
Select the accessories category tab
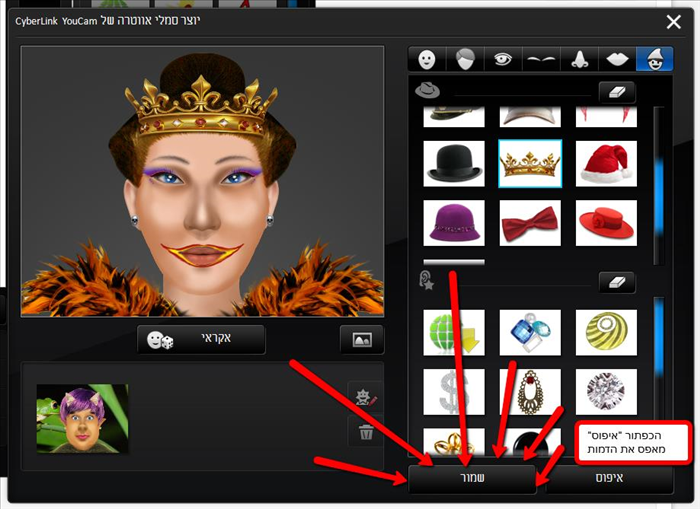tap(654, 59)
